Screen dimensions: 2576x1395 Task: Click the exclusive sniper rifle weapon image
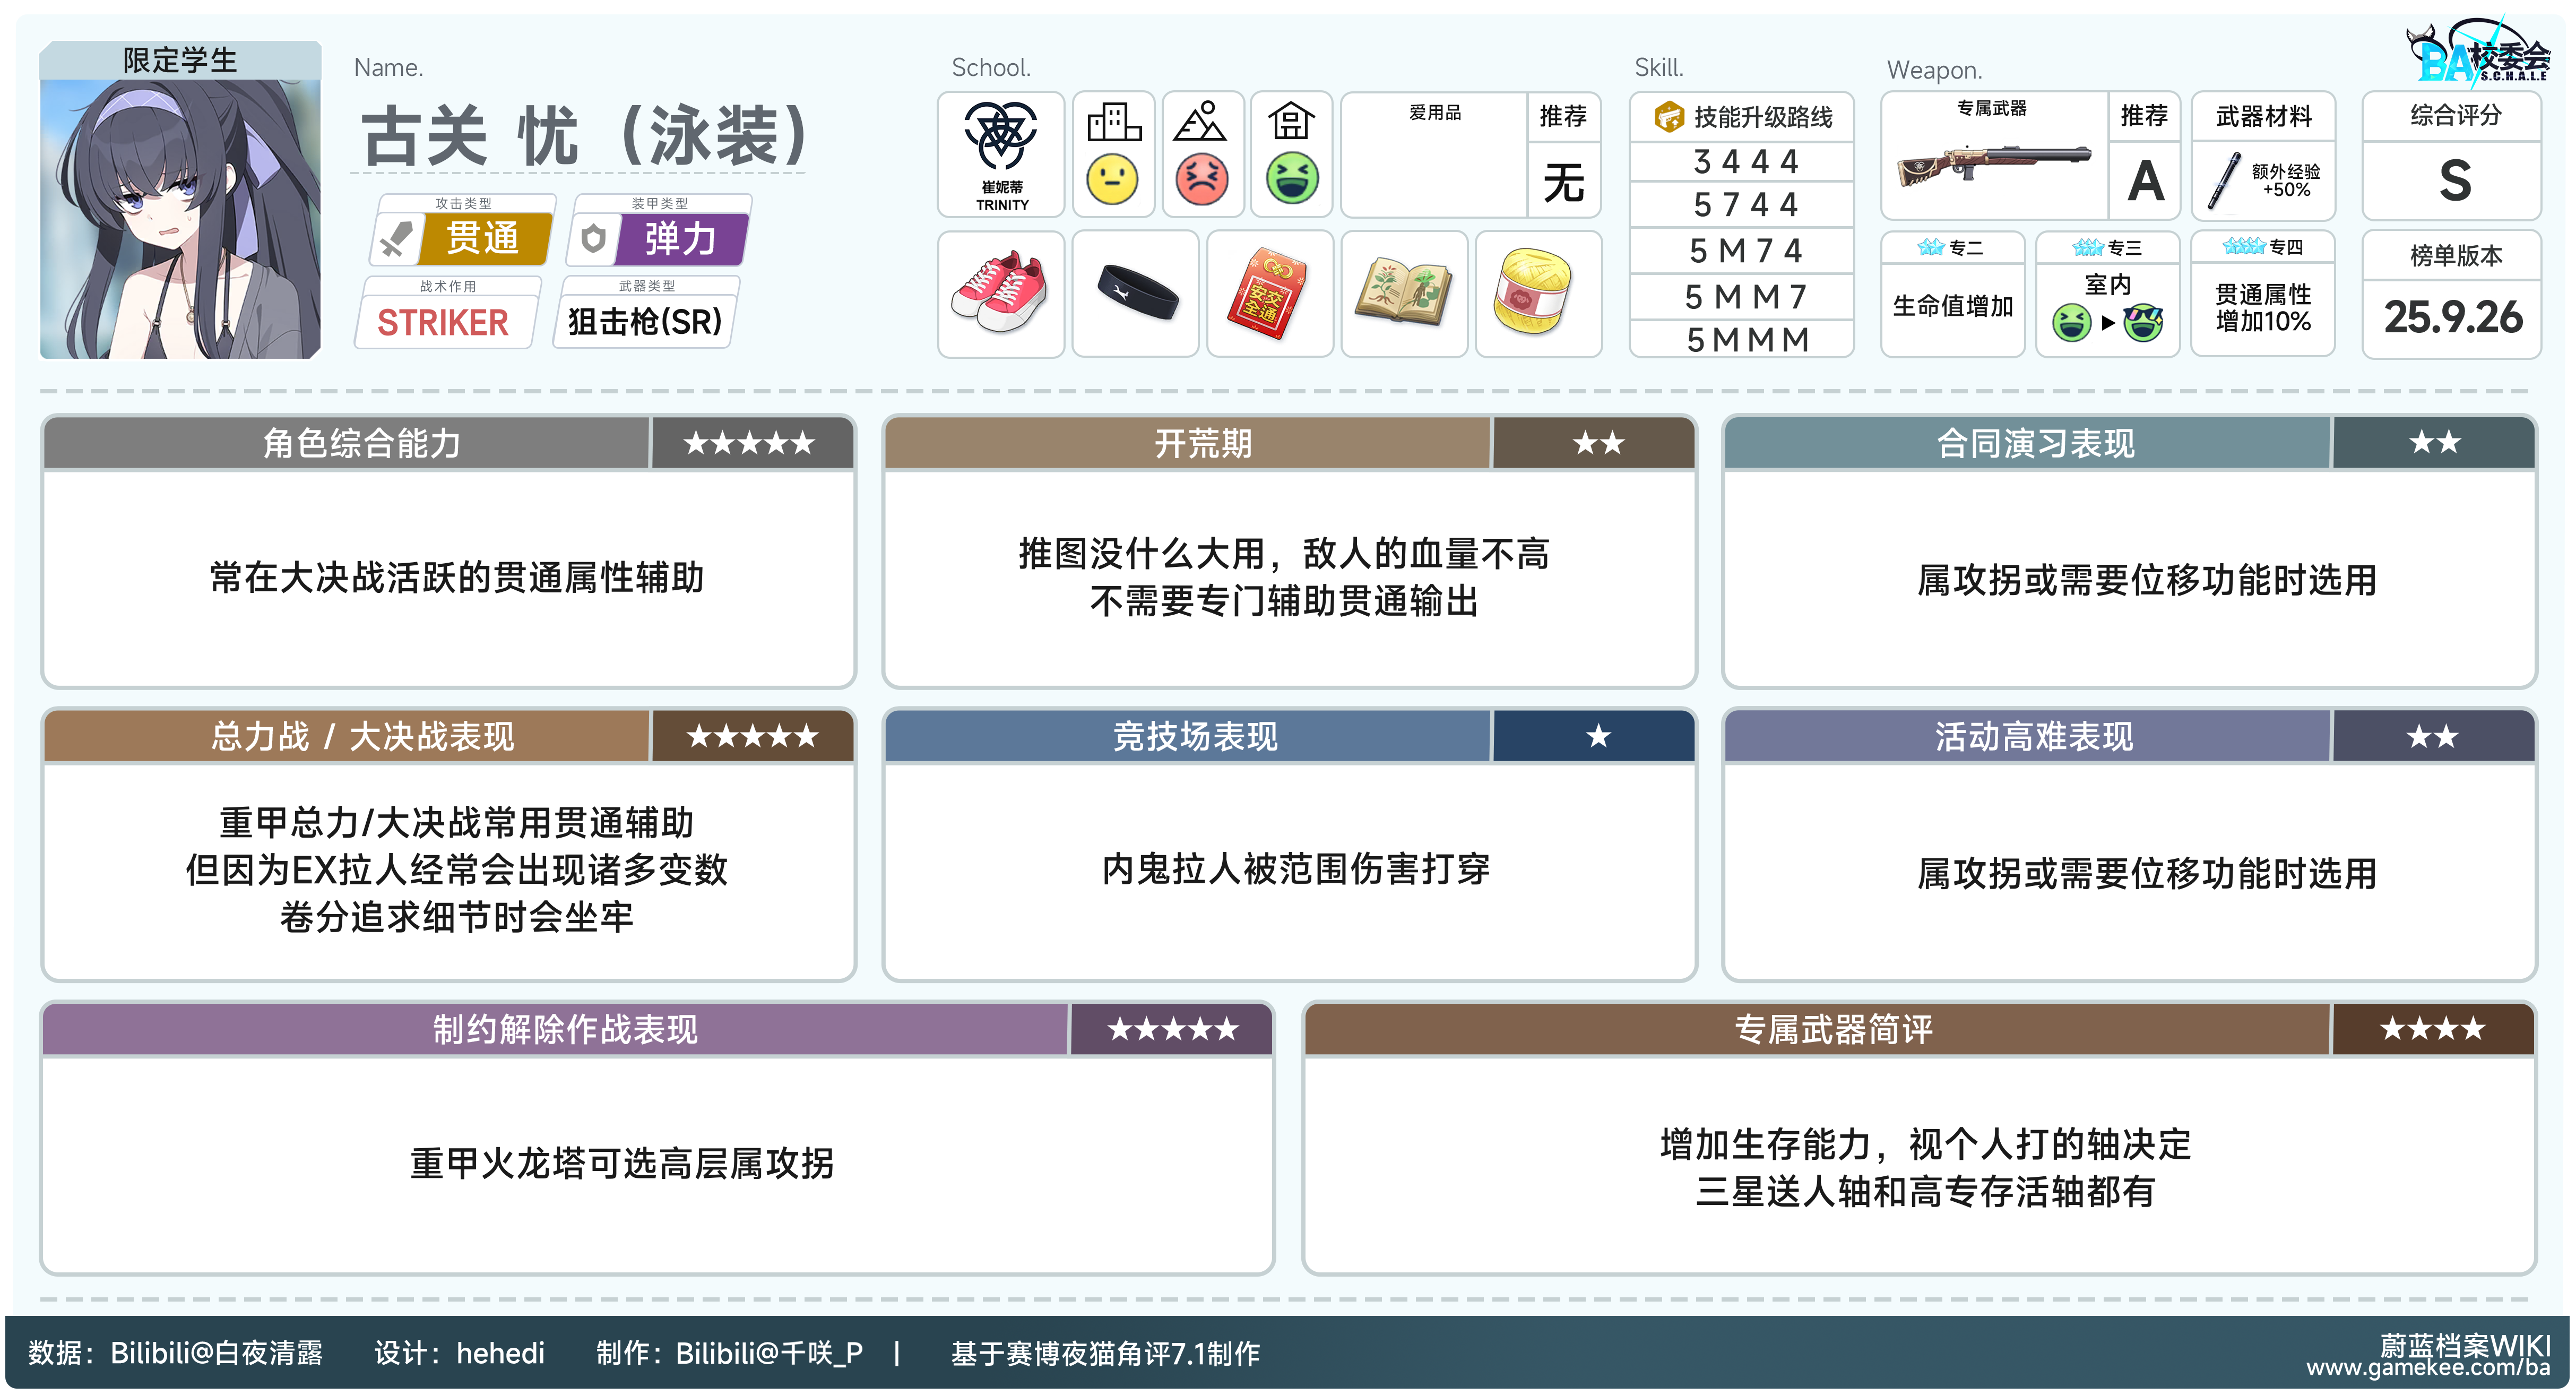point(1993,167)
